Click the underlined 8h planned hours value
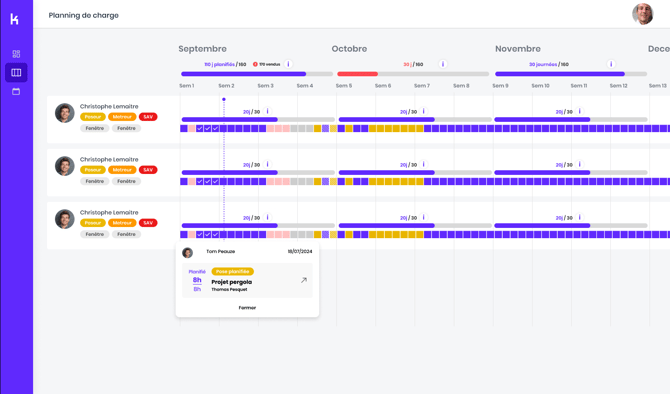The image size is (670, 394). tap(197, 280)
